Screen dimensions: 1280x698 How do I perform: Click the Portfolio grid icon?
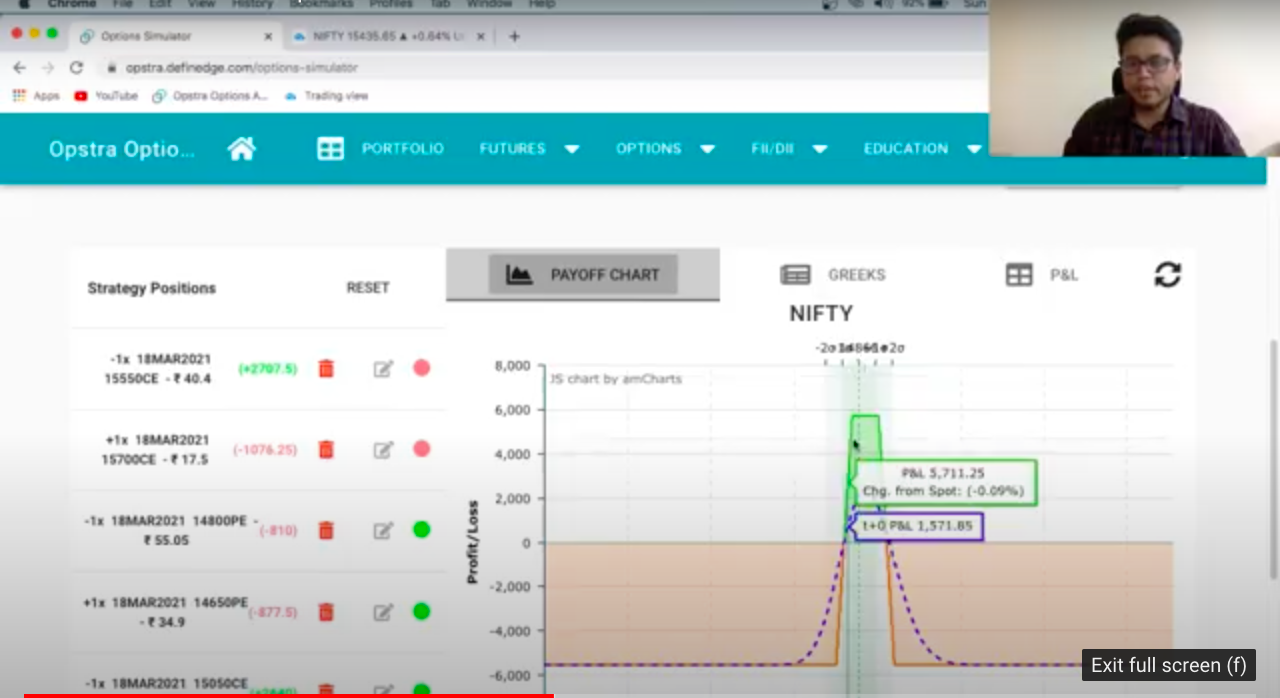[330, 149]
